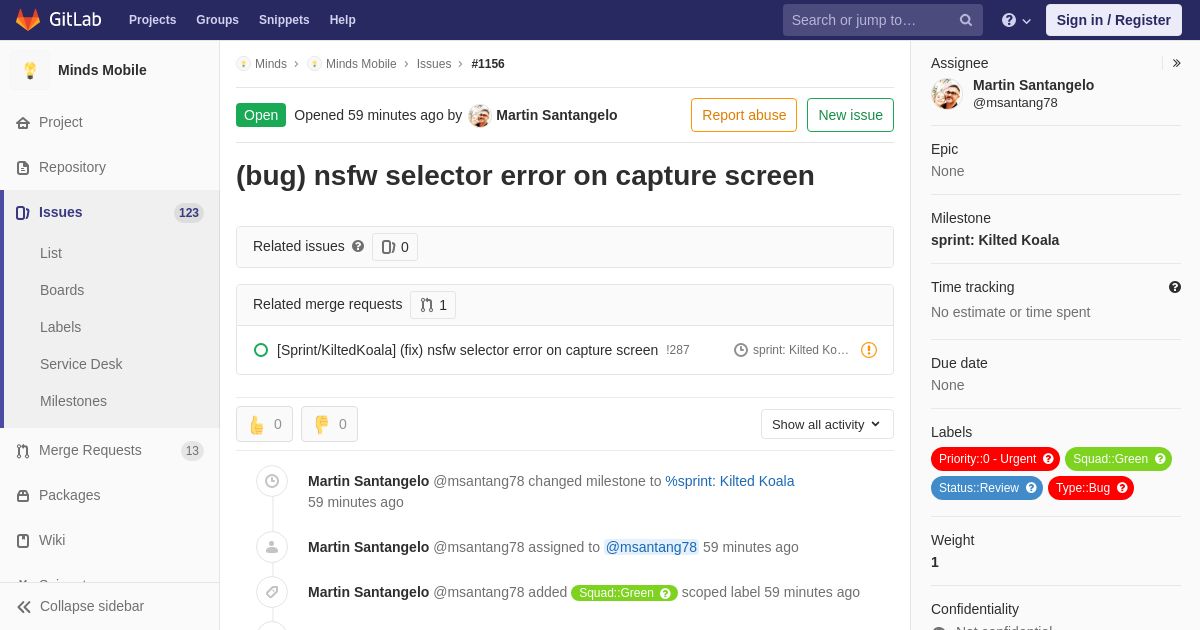Open the Groups menu in top bar
Screen dimensions: 1200x630
(x=217, y=20)
